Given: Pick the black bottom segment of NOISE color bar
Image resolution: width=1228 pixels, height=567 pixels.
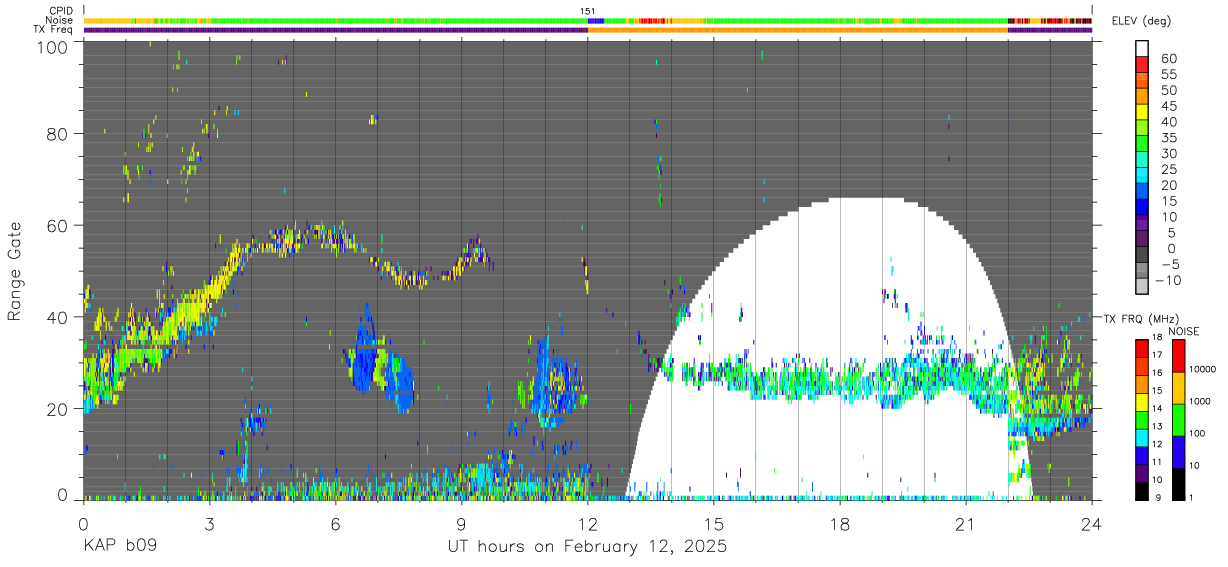Looking at the screenshot, I should 1178,484.
